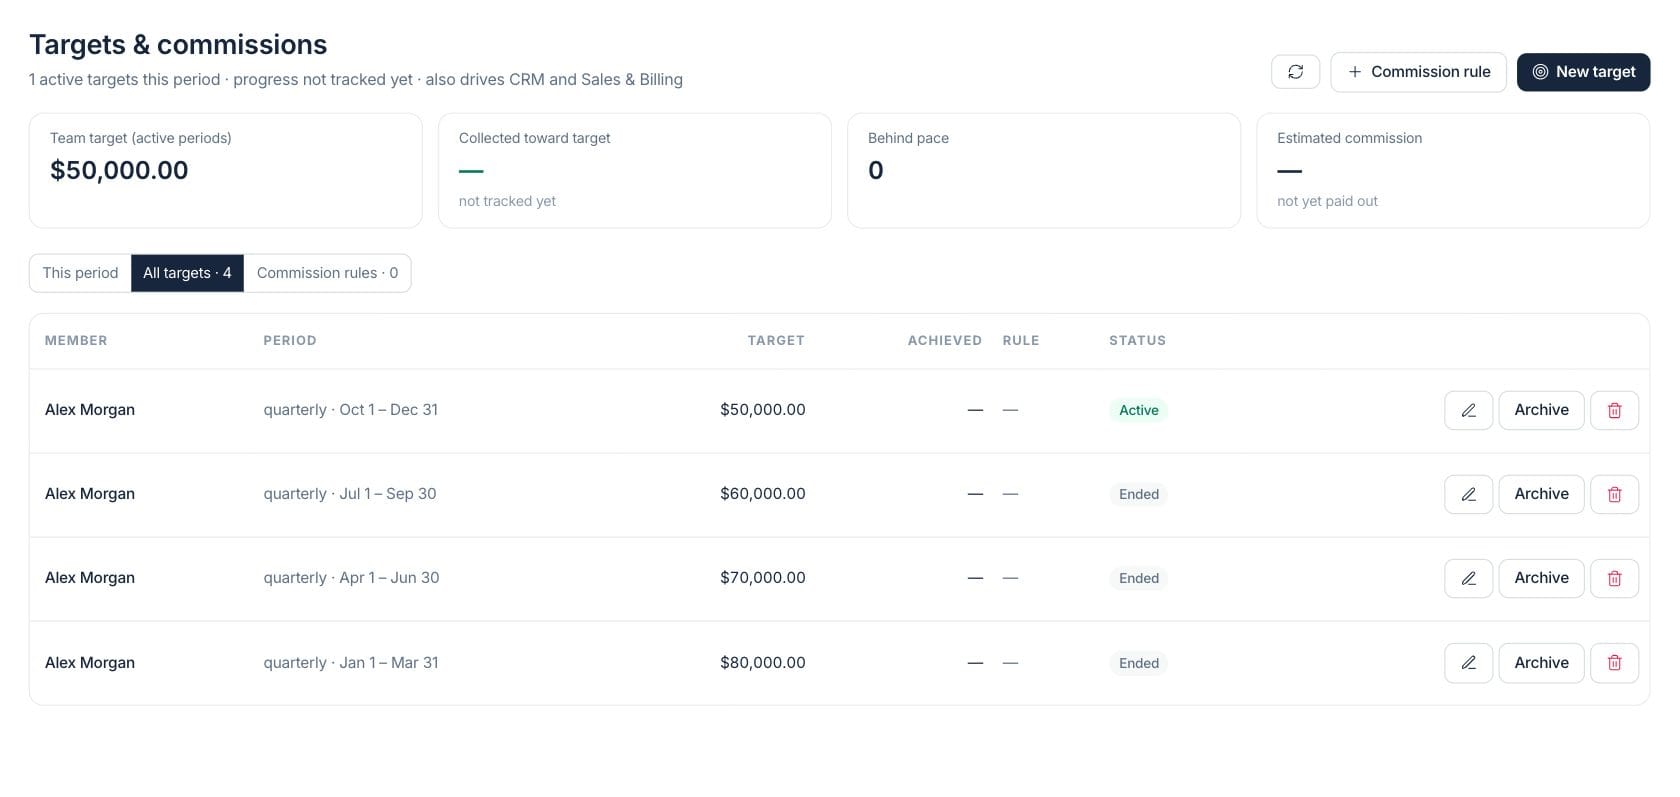This screenshot has height=797, width=1680.
Task: Click the ACHIEVED column header
Action: [x=945, y=341]
